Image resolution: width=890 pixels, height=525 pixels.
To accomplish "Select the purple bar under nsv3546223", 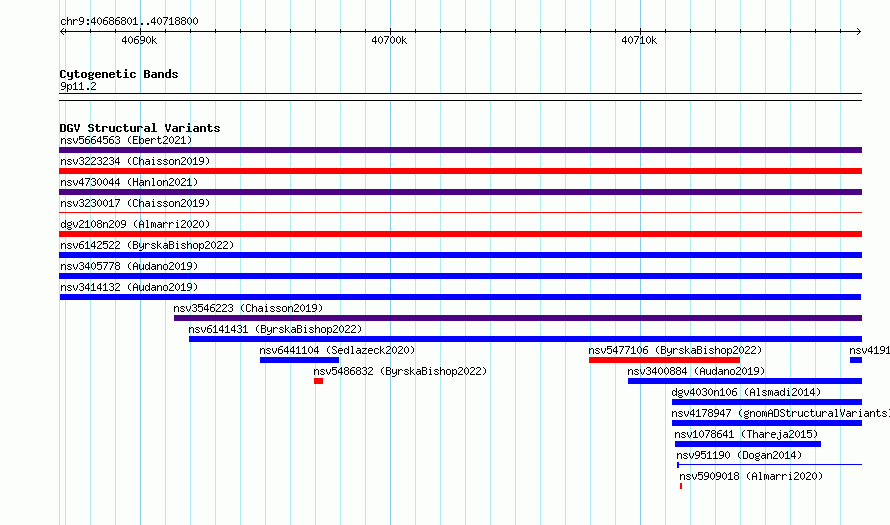I will 518,318.
